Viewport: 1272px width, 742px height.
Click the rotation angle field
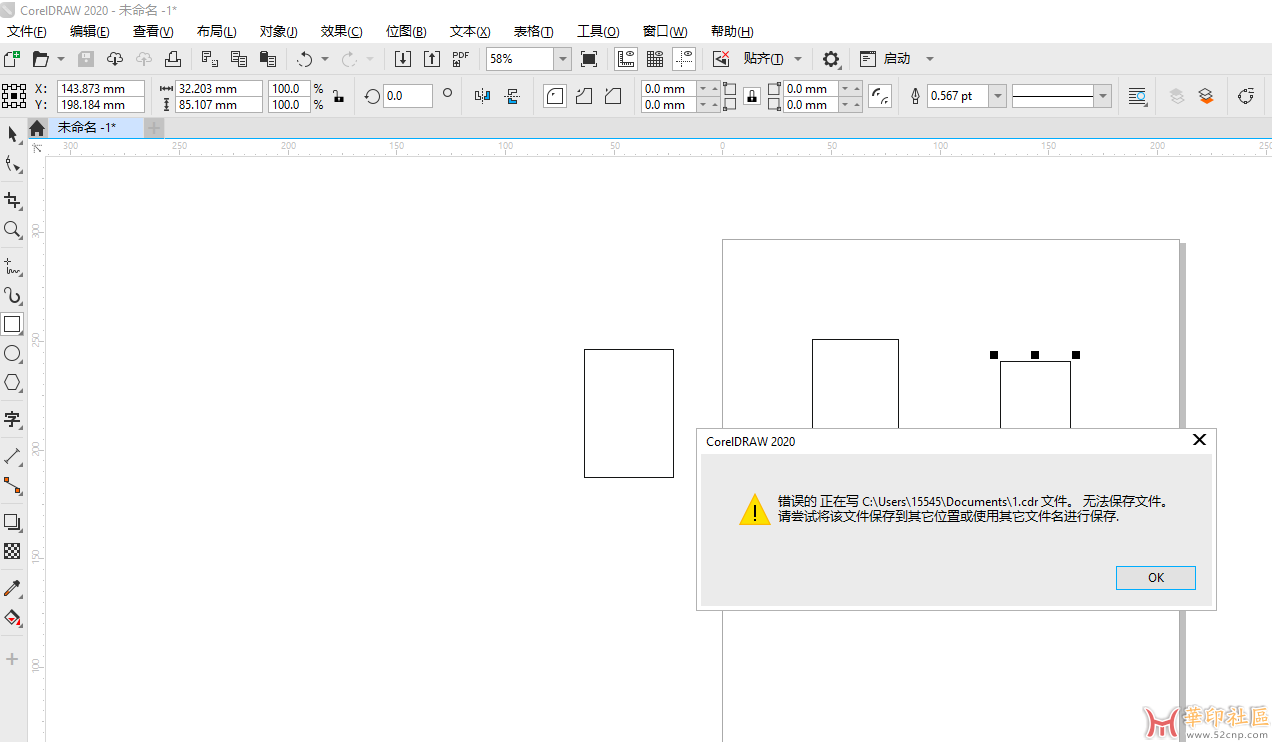(408, 96)
